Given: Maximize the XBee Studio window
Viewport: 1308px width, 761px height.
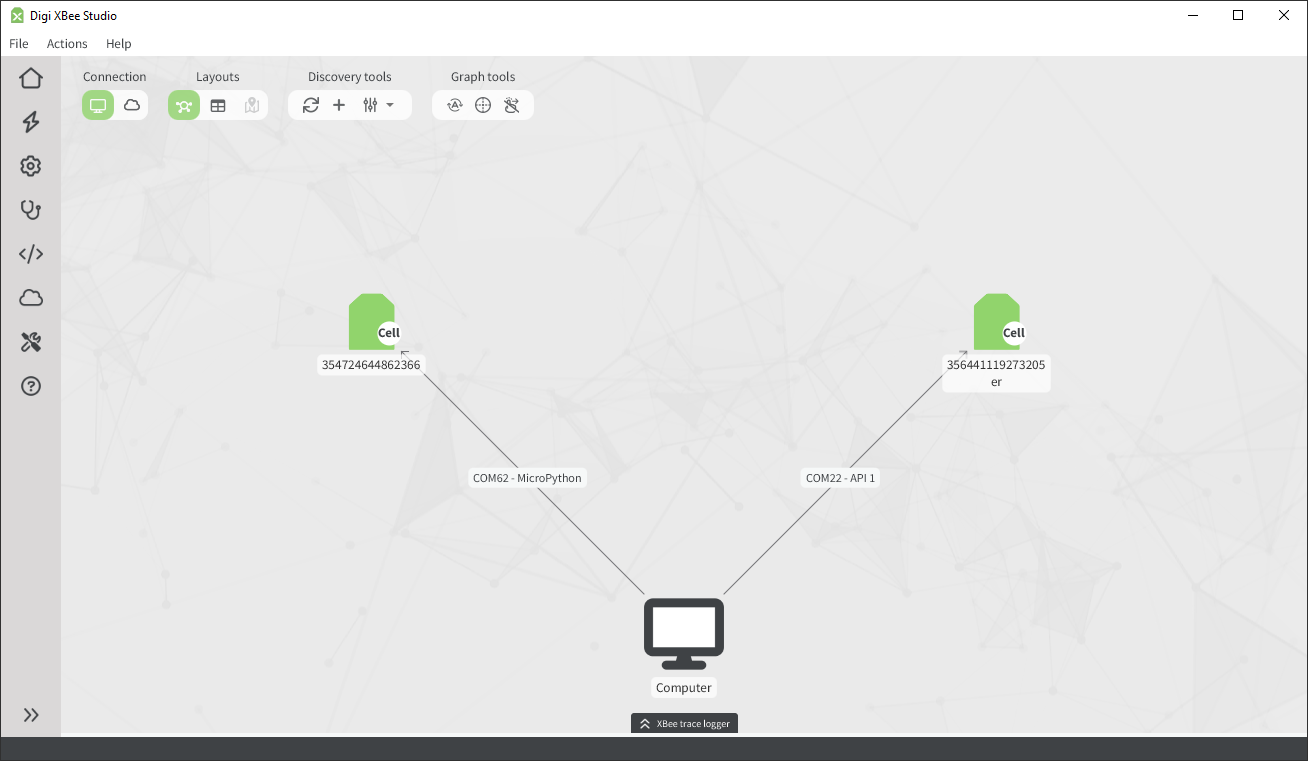Looking at the screenshot, I should [x=1238, y=15].
